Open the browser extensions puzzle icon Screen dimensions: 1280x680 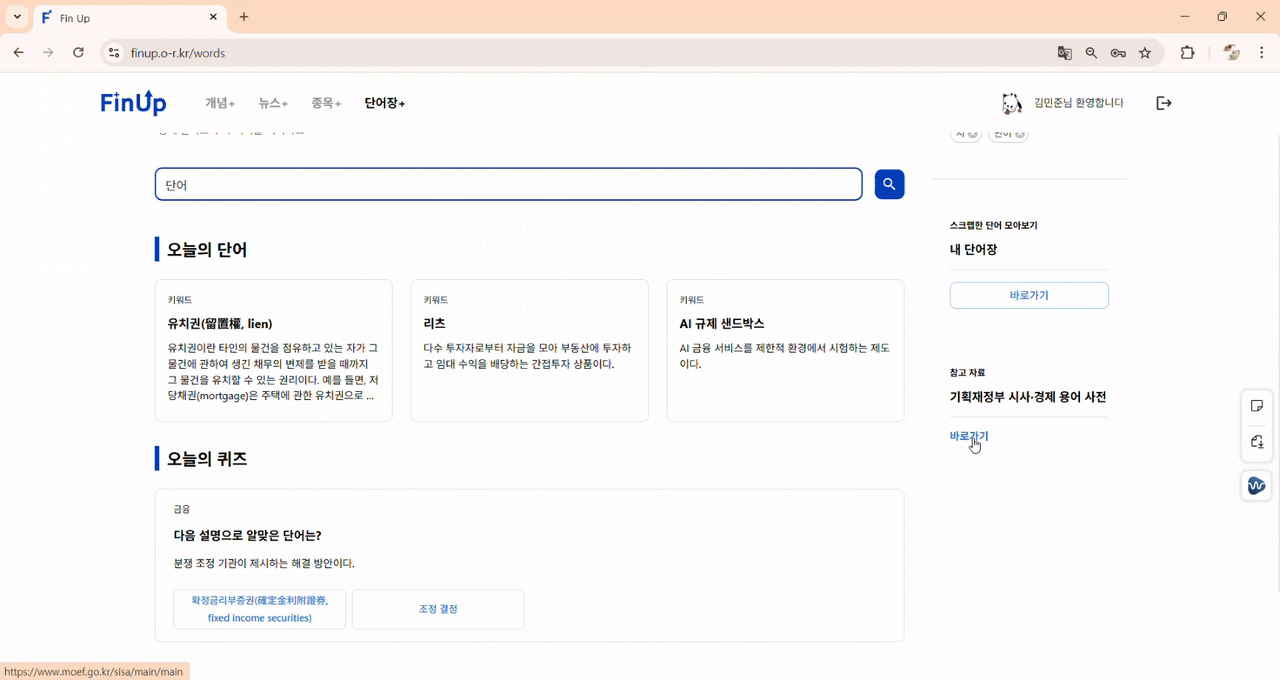(1187, 52)
